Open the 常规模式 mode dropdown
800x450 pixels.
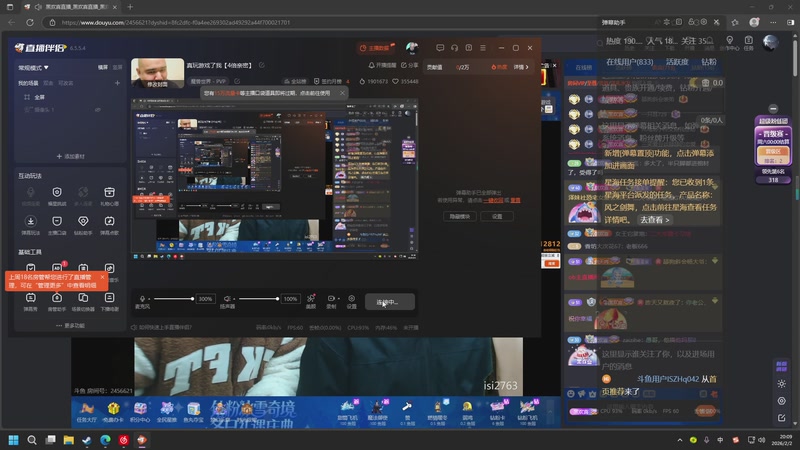pos(33,67)
